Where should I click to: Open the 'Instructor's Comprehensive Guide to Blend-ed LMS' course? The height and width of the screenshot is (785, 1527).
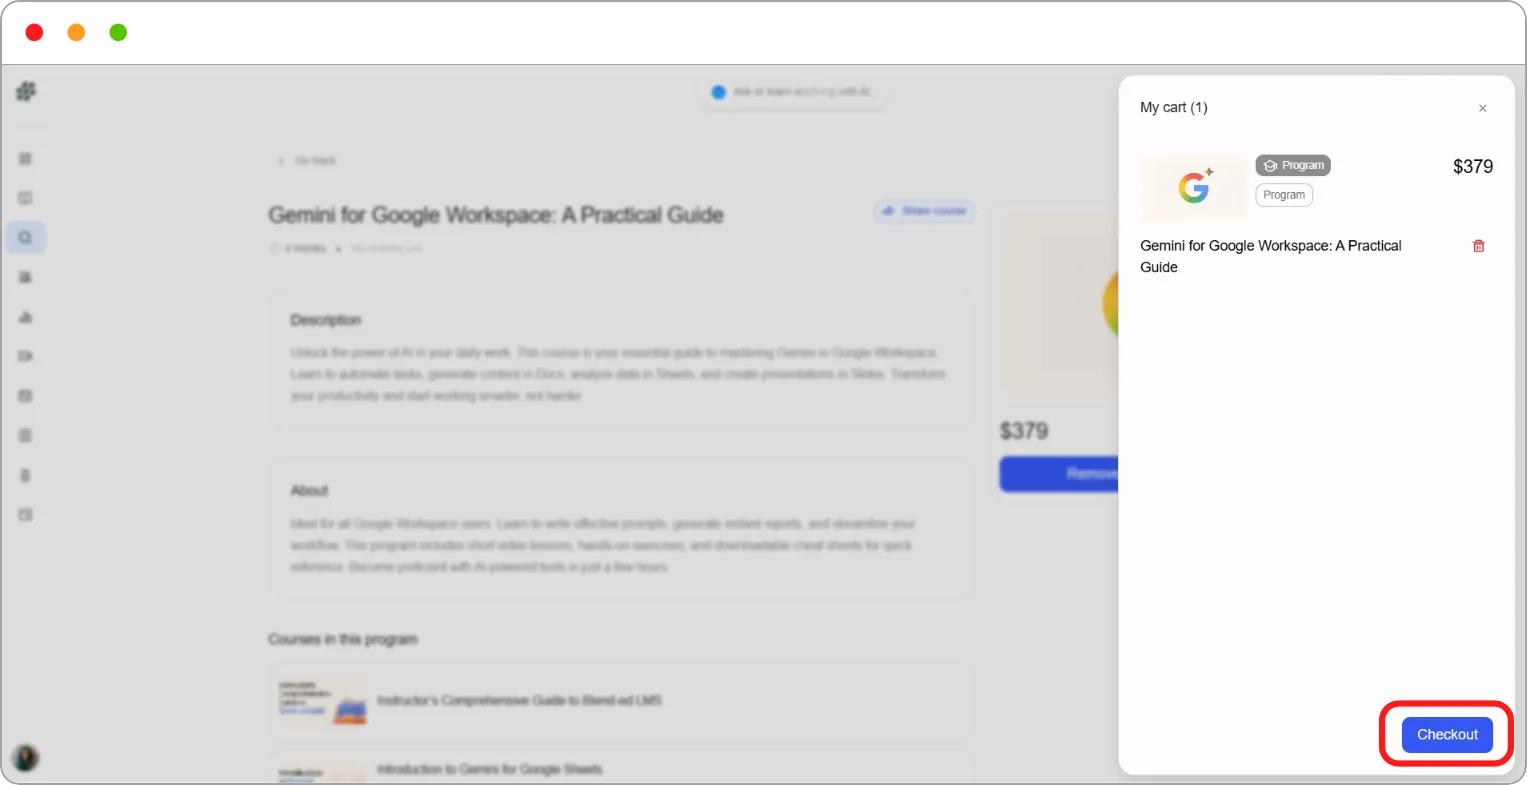coord(620,700)
